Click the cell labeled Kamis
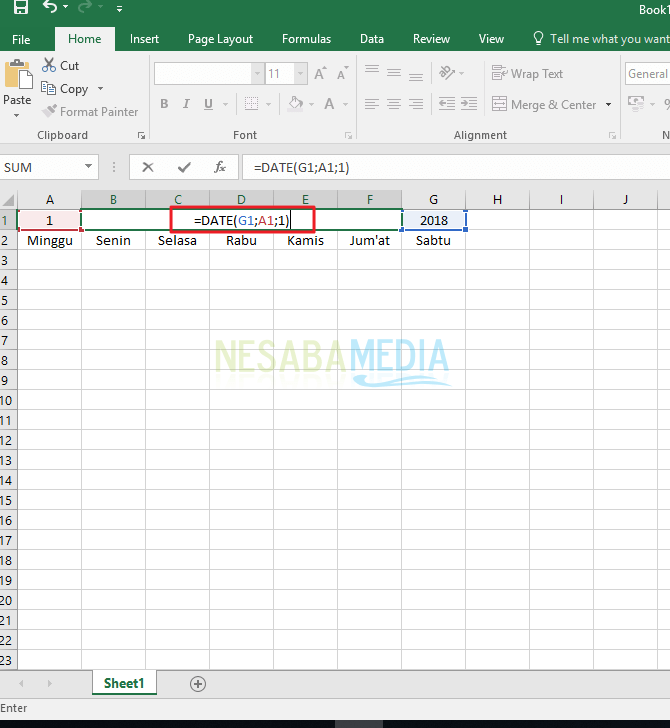 [306, 240]
